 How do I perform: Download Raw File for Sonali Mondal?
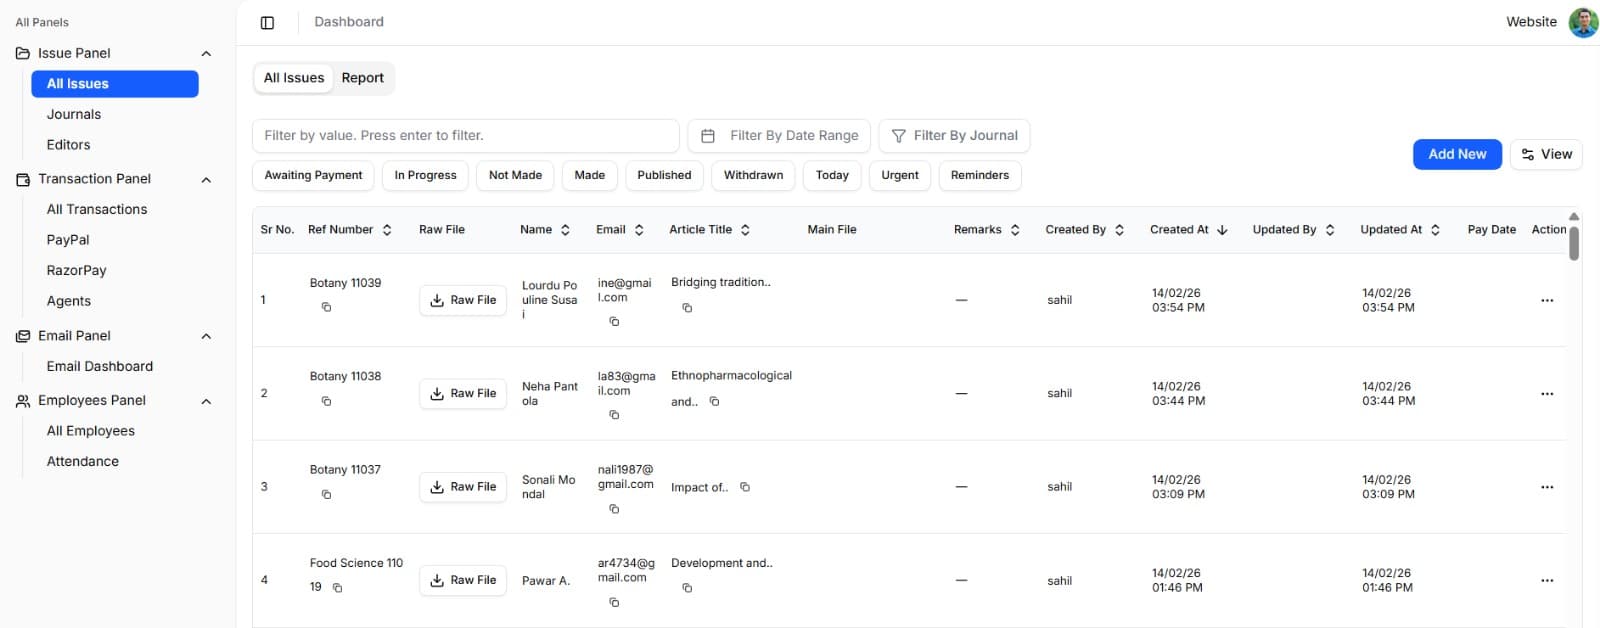tap(463, 487)
